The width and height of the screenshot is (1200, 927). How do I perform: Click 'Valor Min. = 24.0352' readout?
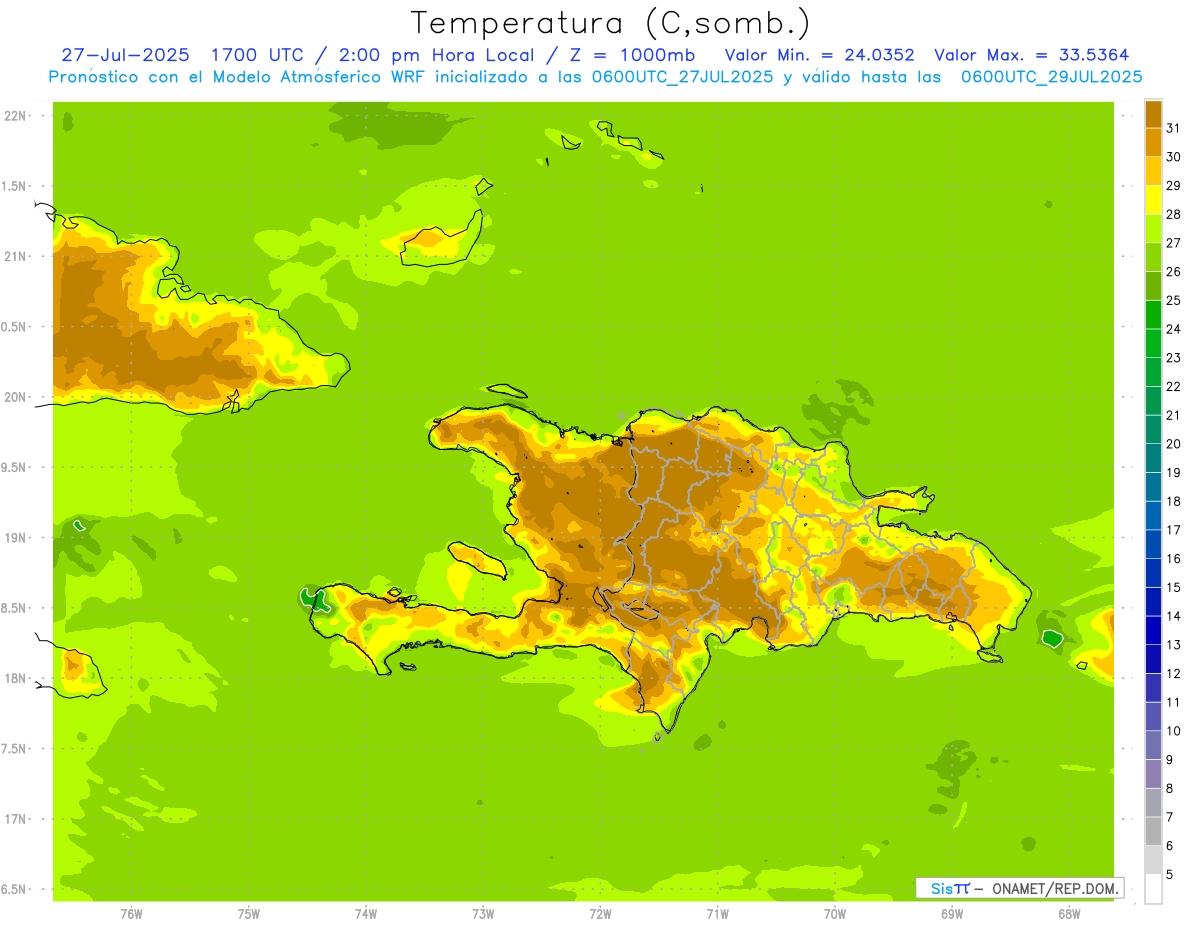pos(820,55)
